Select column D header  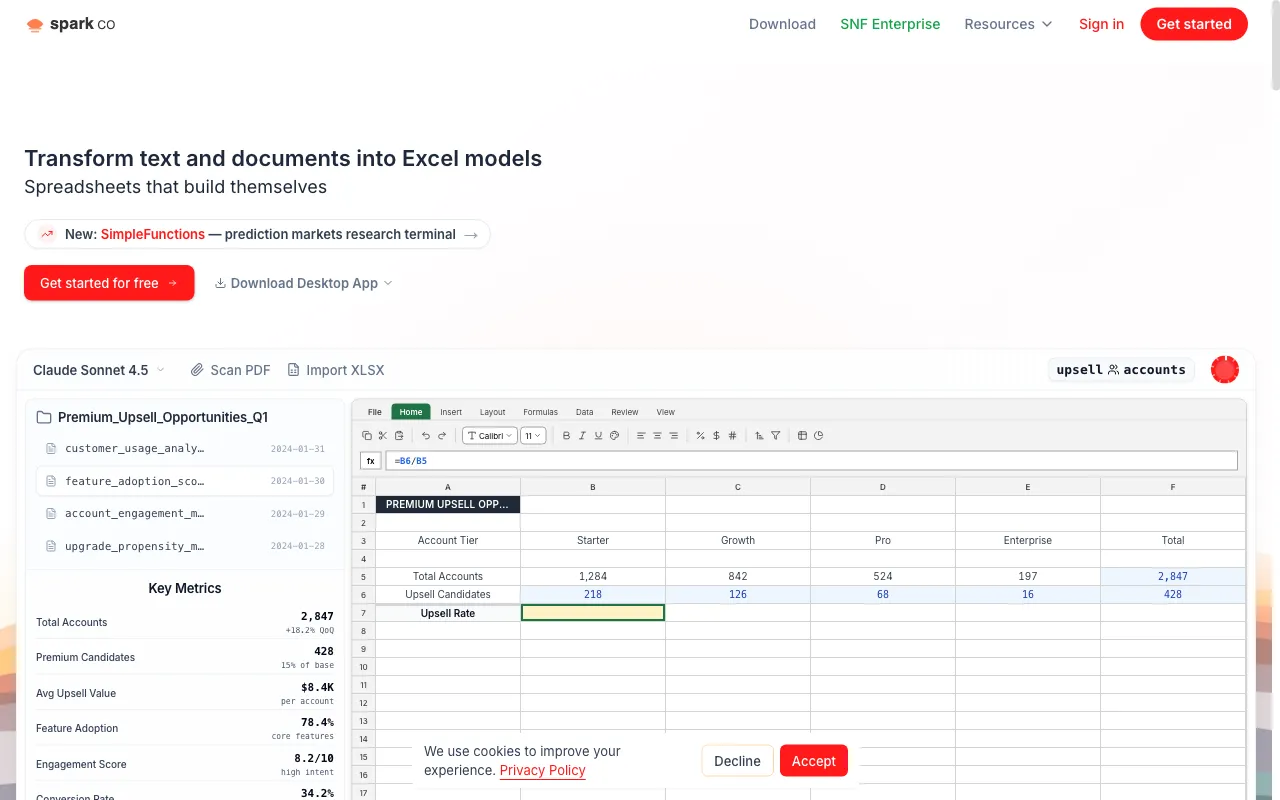pyautogui.click(x=883, y=487)
